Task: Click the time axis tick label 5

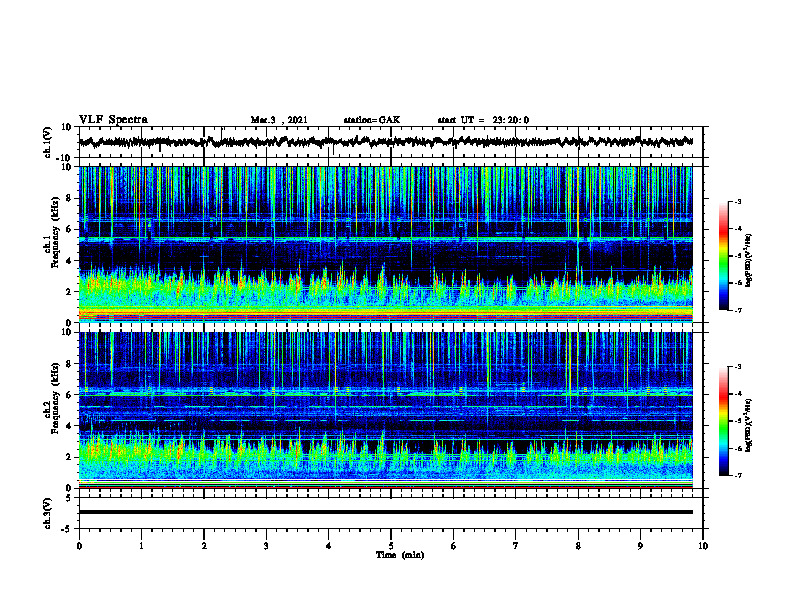Action: click(391, 546)
